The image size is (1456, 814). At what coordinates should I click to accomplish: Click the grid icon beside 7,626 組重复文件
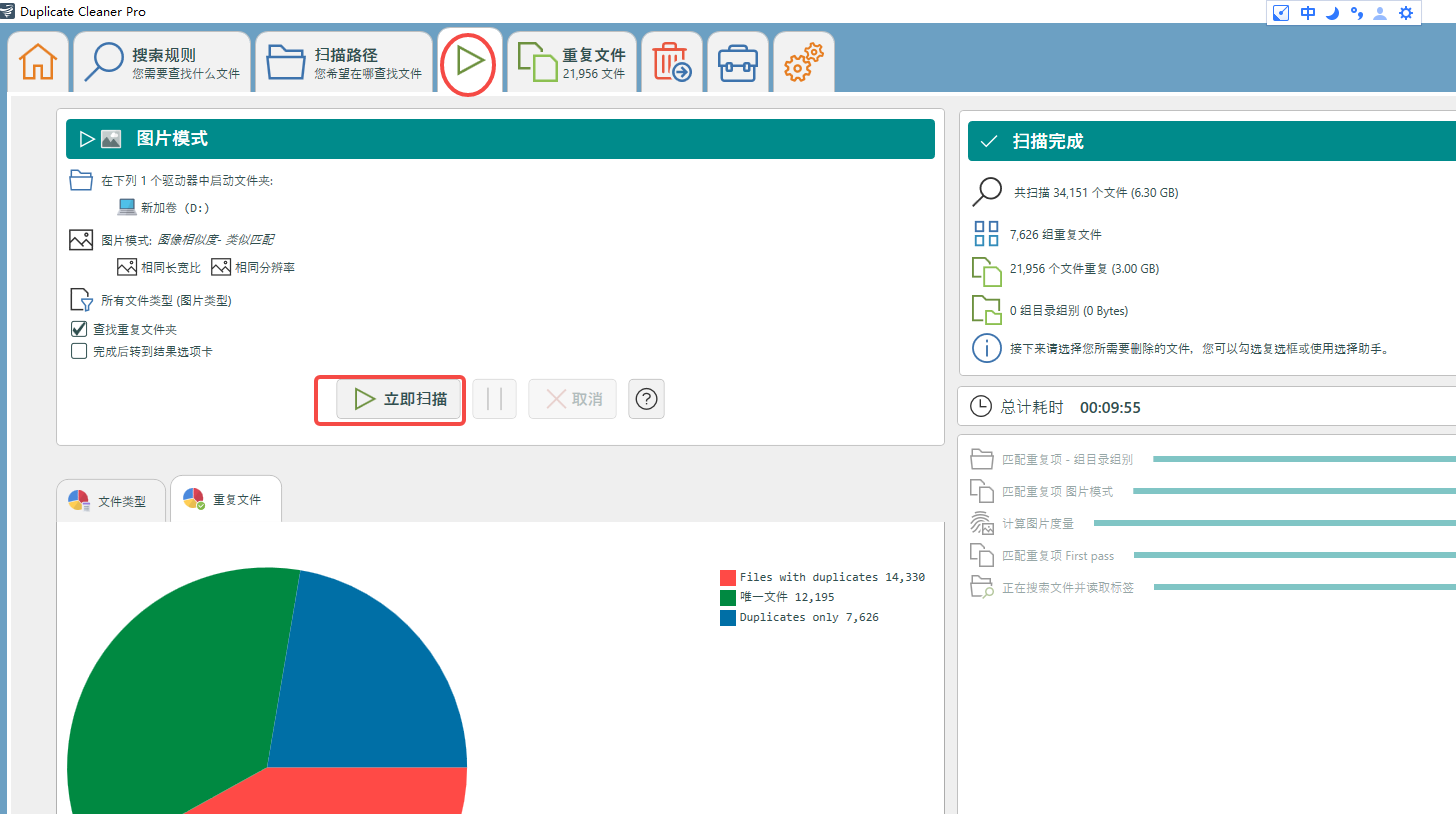tap(987, 234)
